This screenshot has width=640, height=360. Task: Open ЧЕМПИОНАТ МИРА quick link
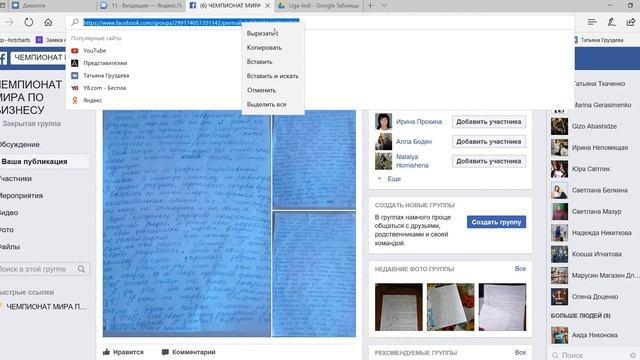tap(46, 307)
